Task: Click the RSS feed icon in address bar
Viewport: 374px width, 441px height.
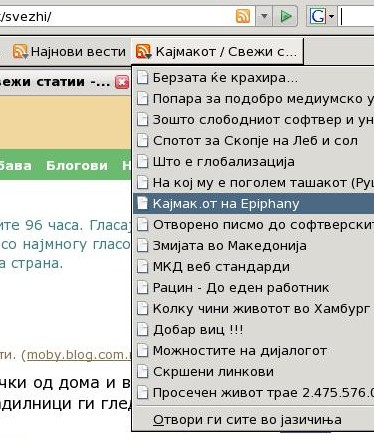Action: (243, 16)
